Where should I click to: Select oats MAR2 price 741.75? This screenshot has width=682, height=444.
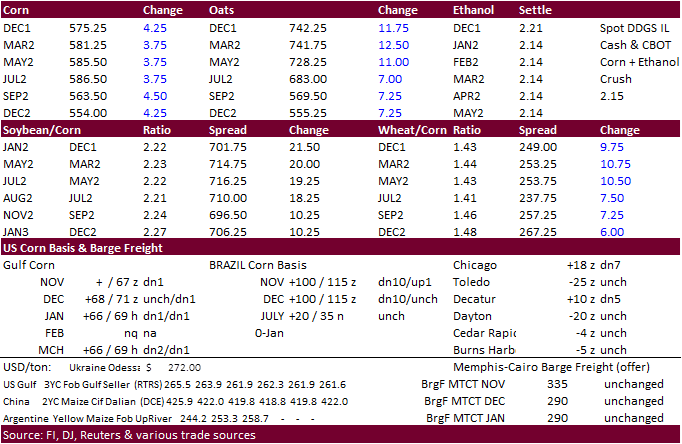pos(308,45)
